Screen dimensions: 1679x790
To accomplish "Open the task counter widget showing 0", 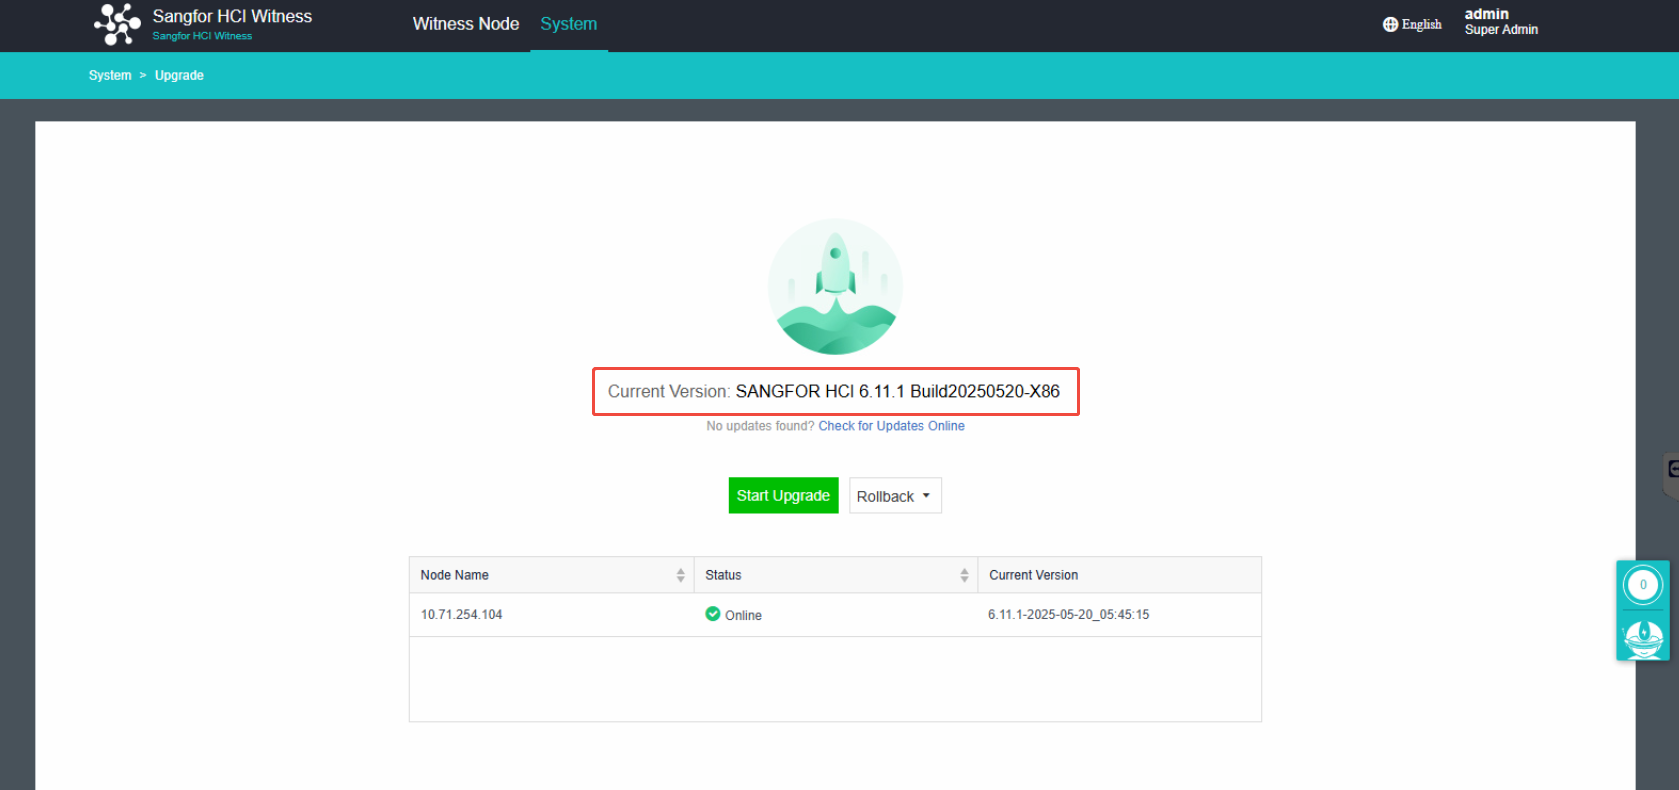I will 1642,585.
